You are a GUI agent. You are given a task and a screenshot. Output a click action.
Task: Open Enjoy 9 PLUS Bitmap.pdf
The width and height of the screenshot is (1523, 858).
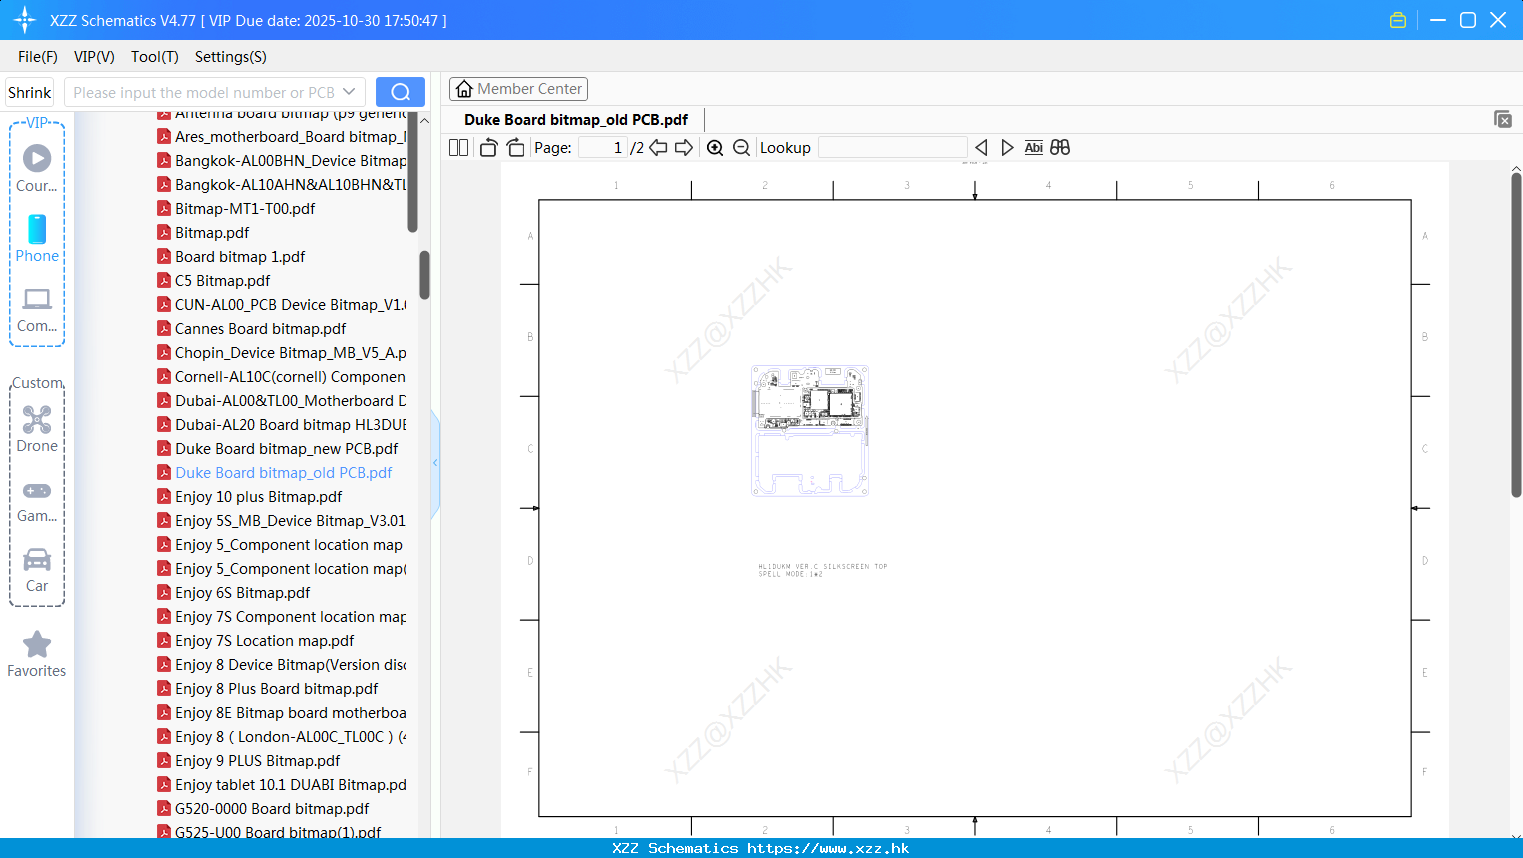point(249,761)
